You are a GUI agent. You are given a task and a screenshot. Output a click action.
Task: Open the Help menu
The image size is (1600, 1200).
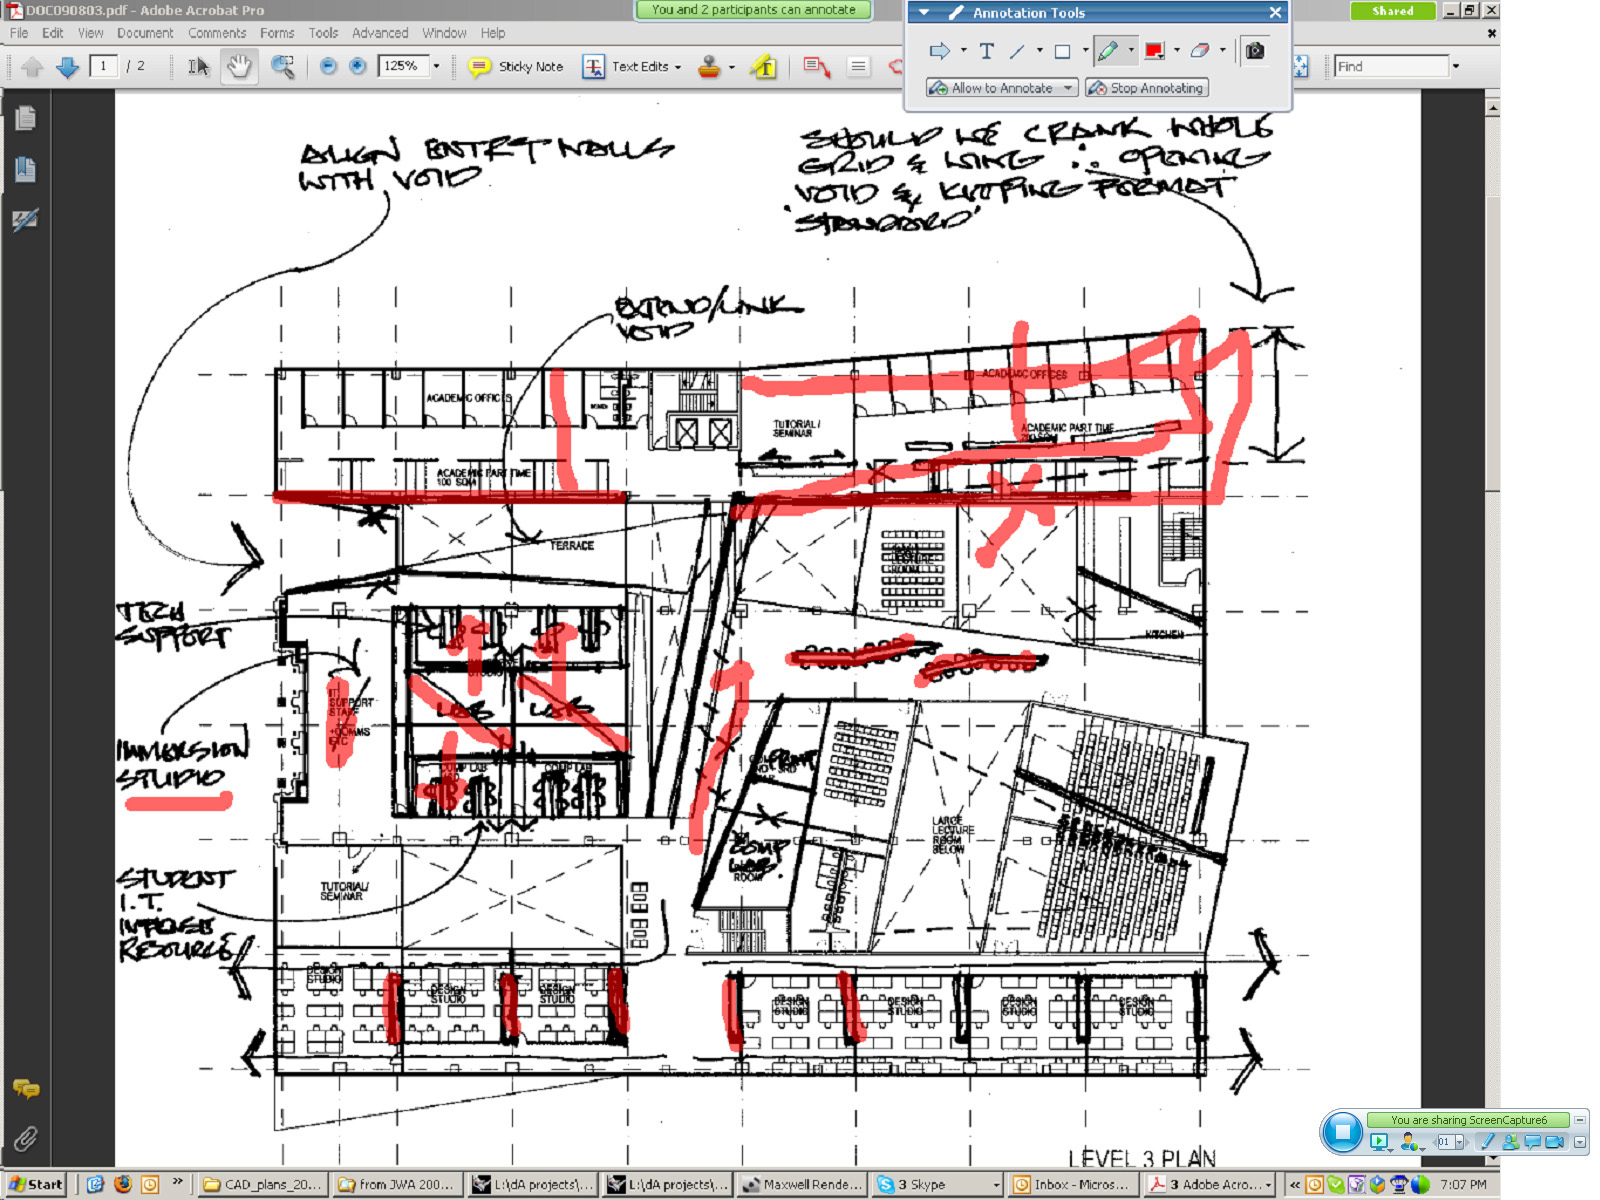[493, 33]
